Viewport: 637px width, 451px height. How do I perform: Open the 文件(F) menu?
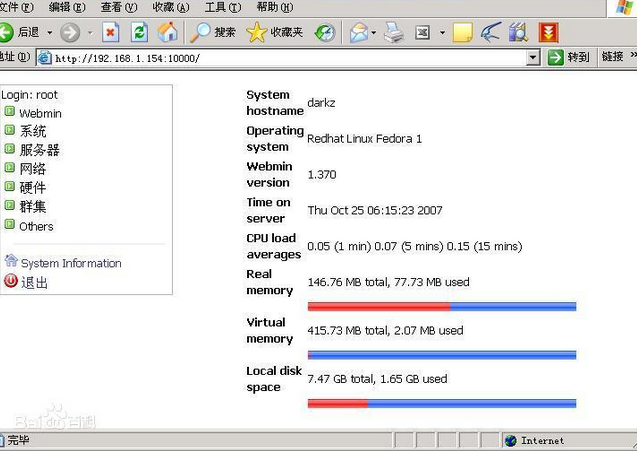(x=16, y=7)
